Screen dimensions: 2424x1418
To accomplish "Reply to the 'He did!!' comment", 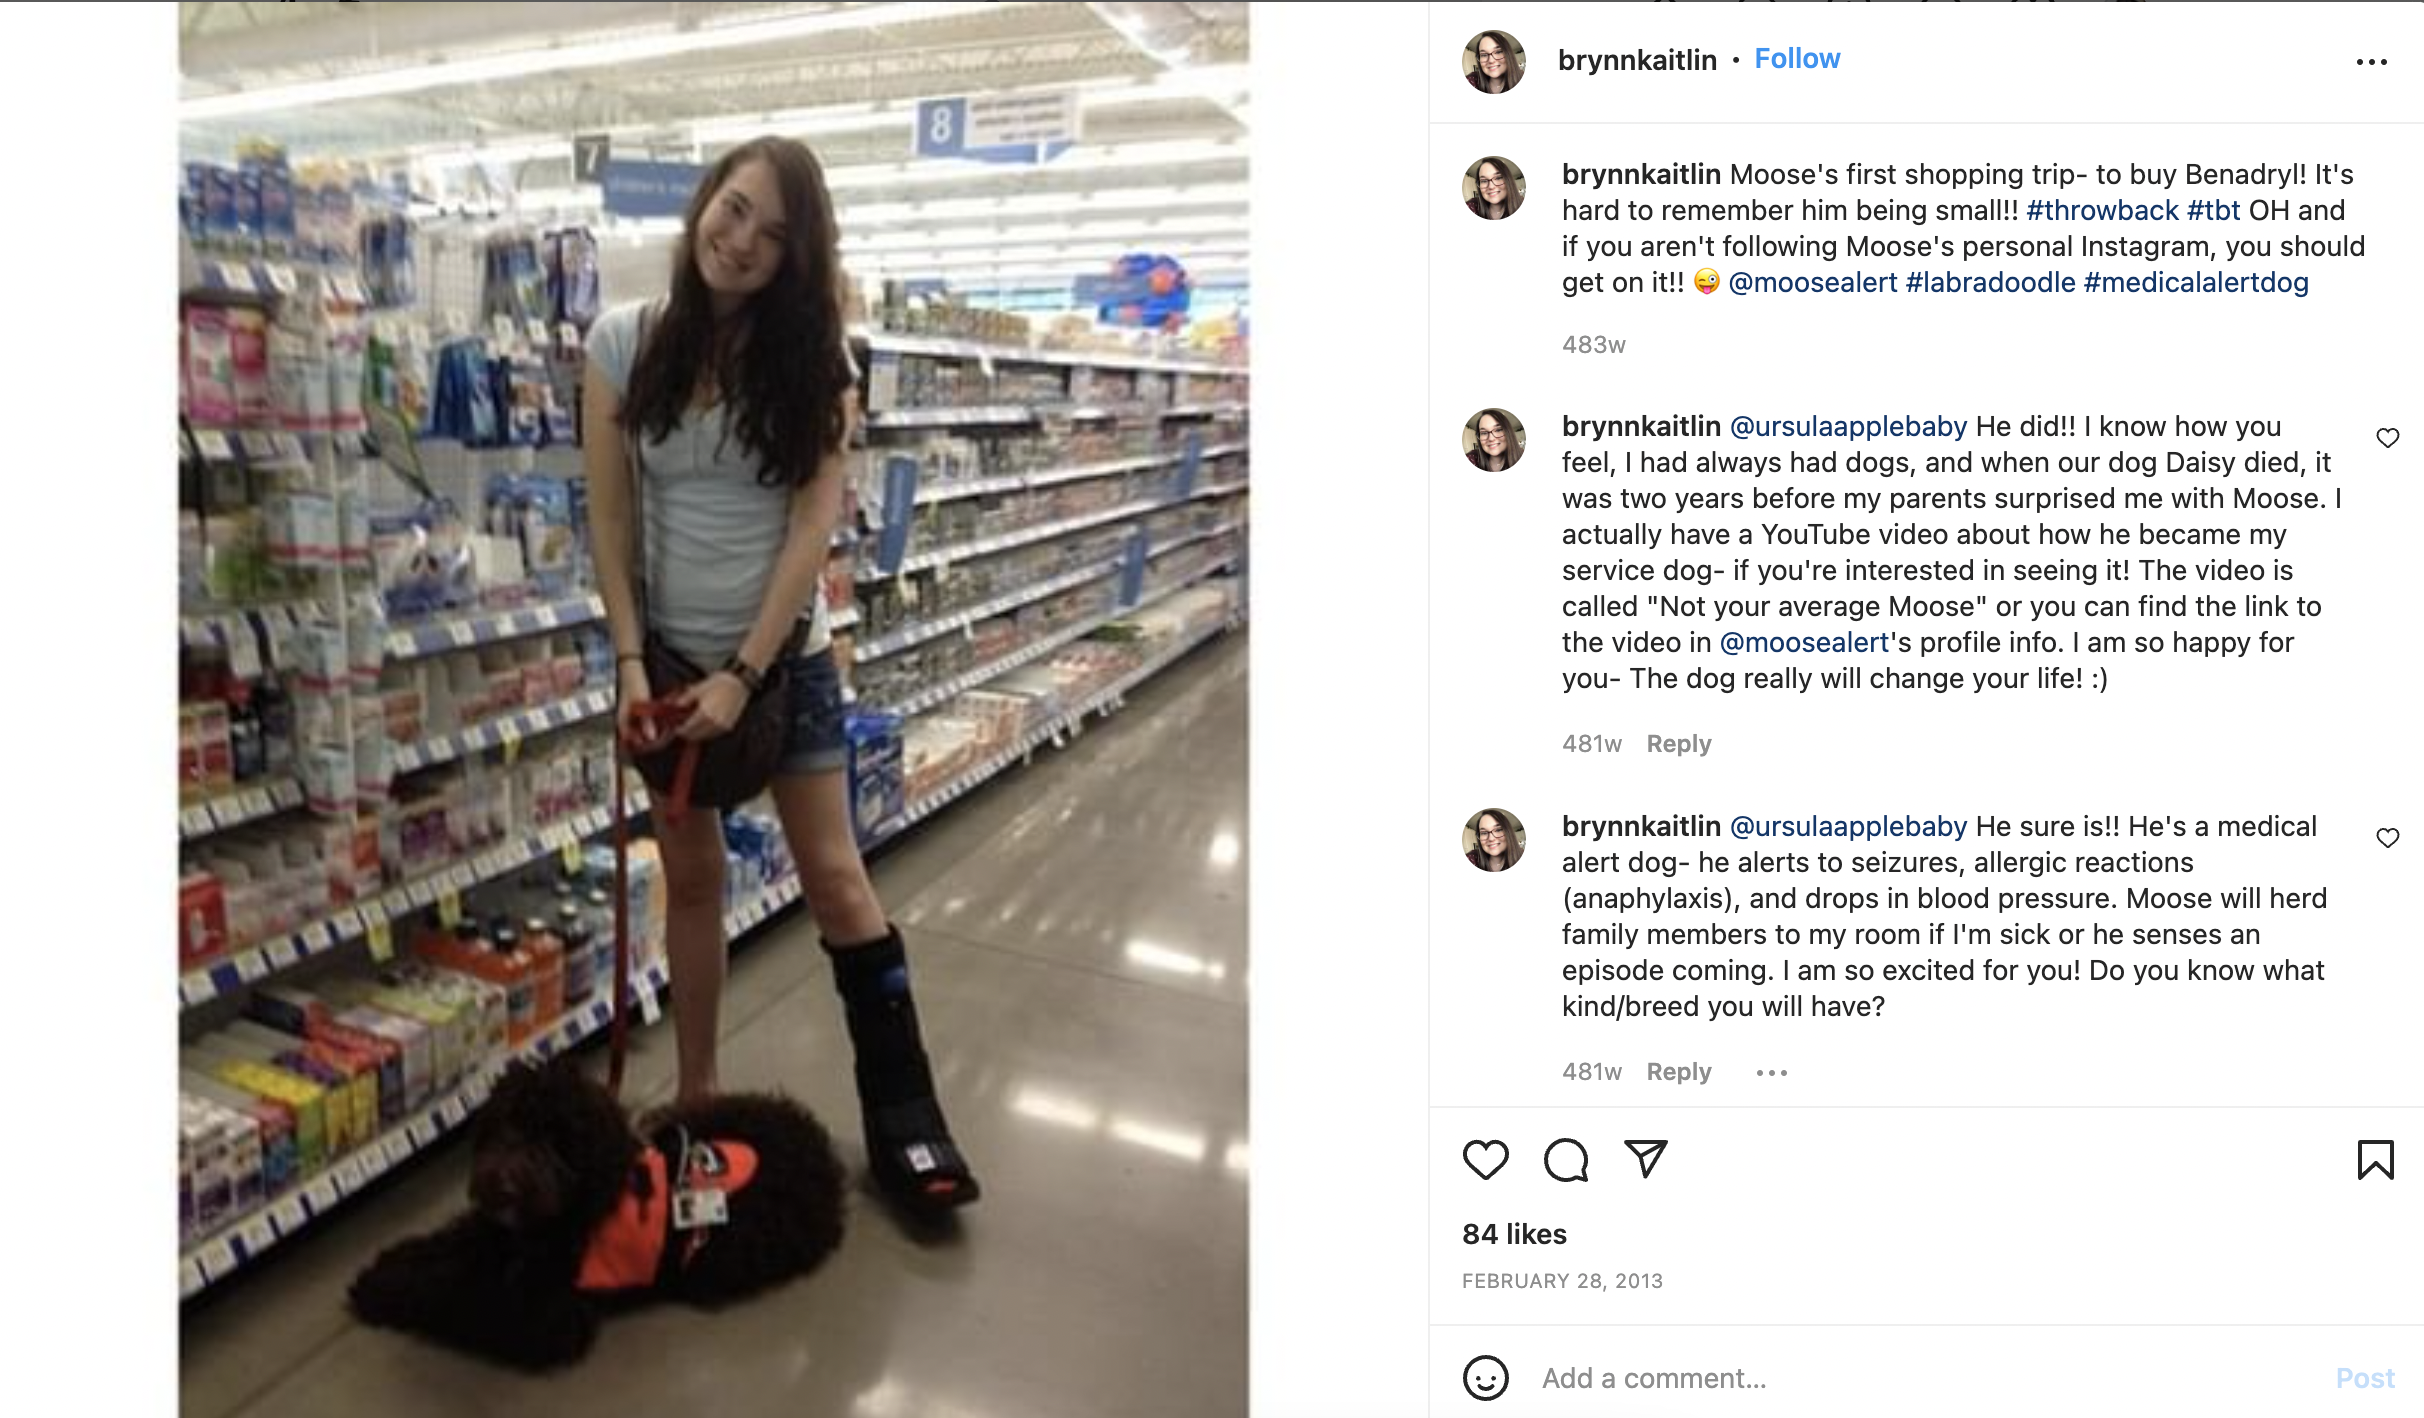I will 1679,744.
